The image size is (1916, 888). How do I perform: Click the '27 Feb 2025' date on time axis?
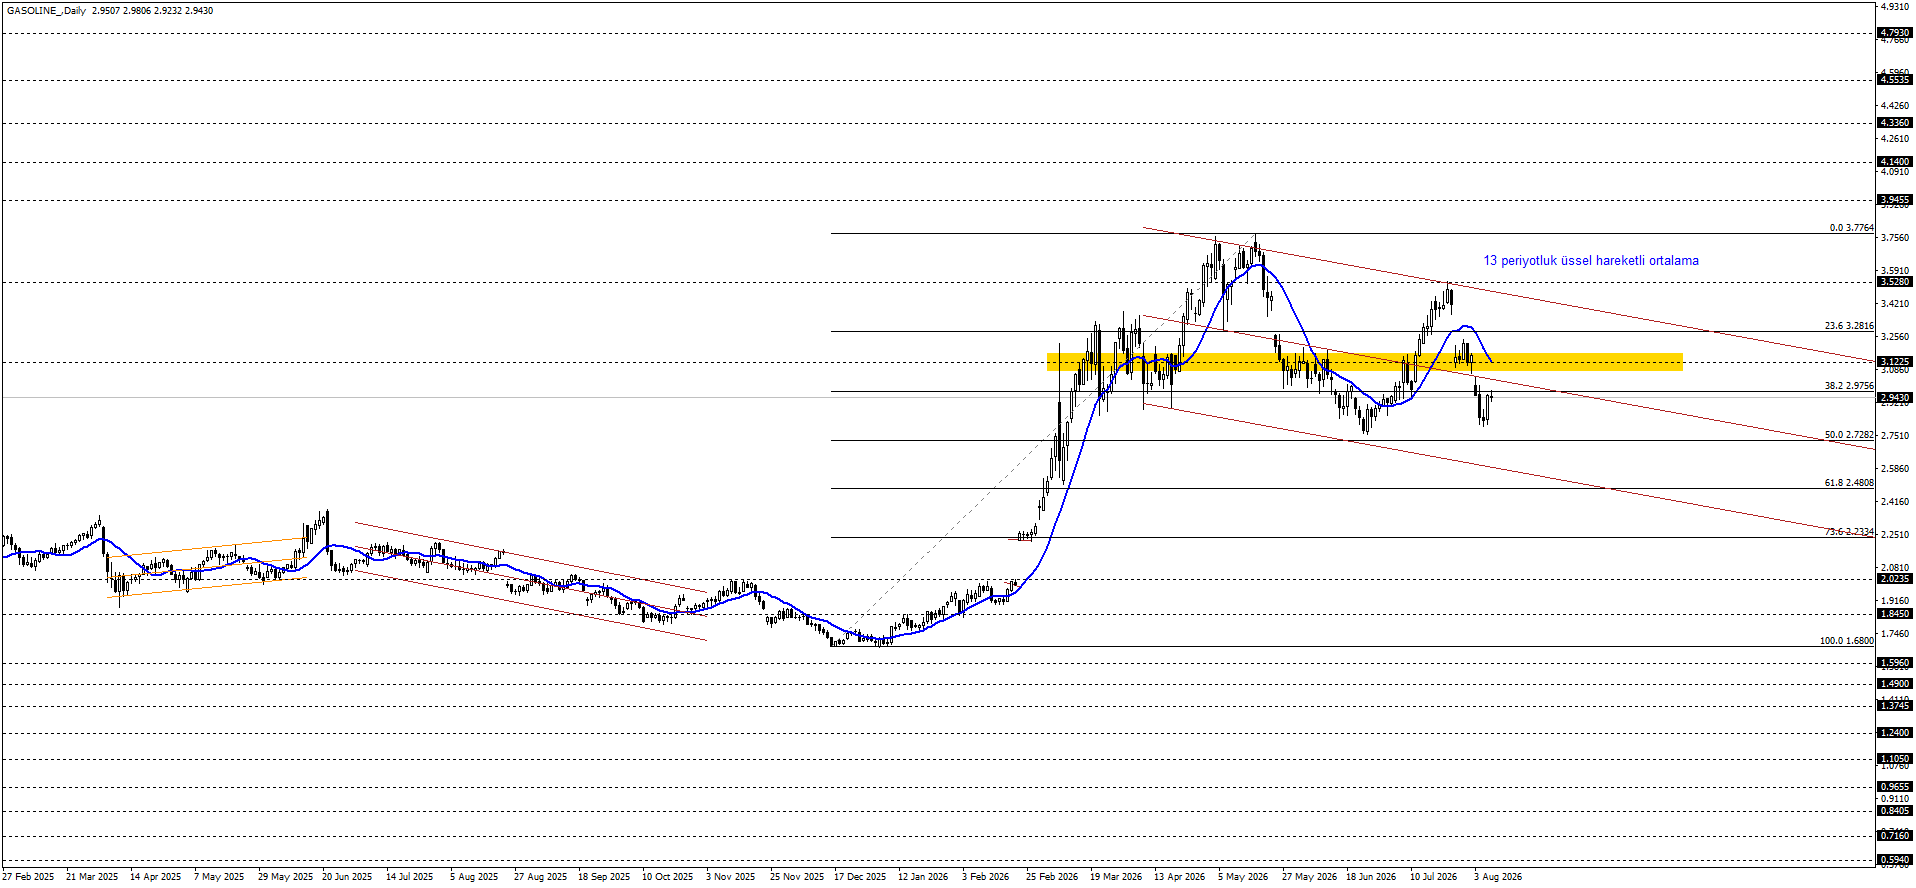click(28, 877)
